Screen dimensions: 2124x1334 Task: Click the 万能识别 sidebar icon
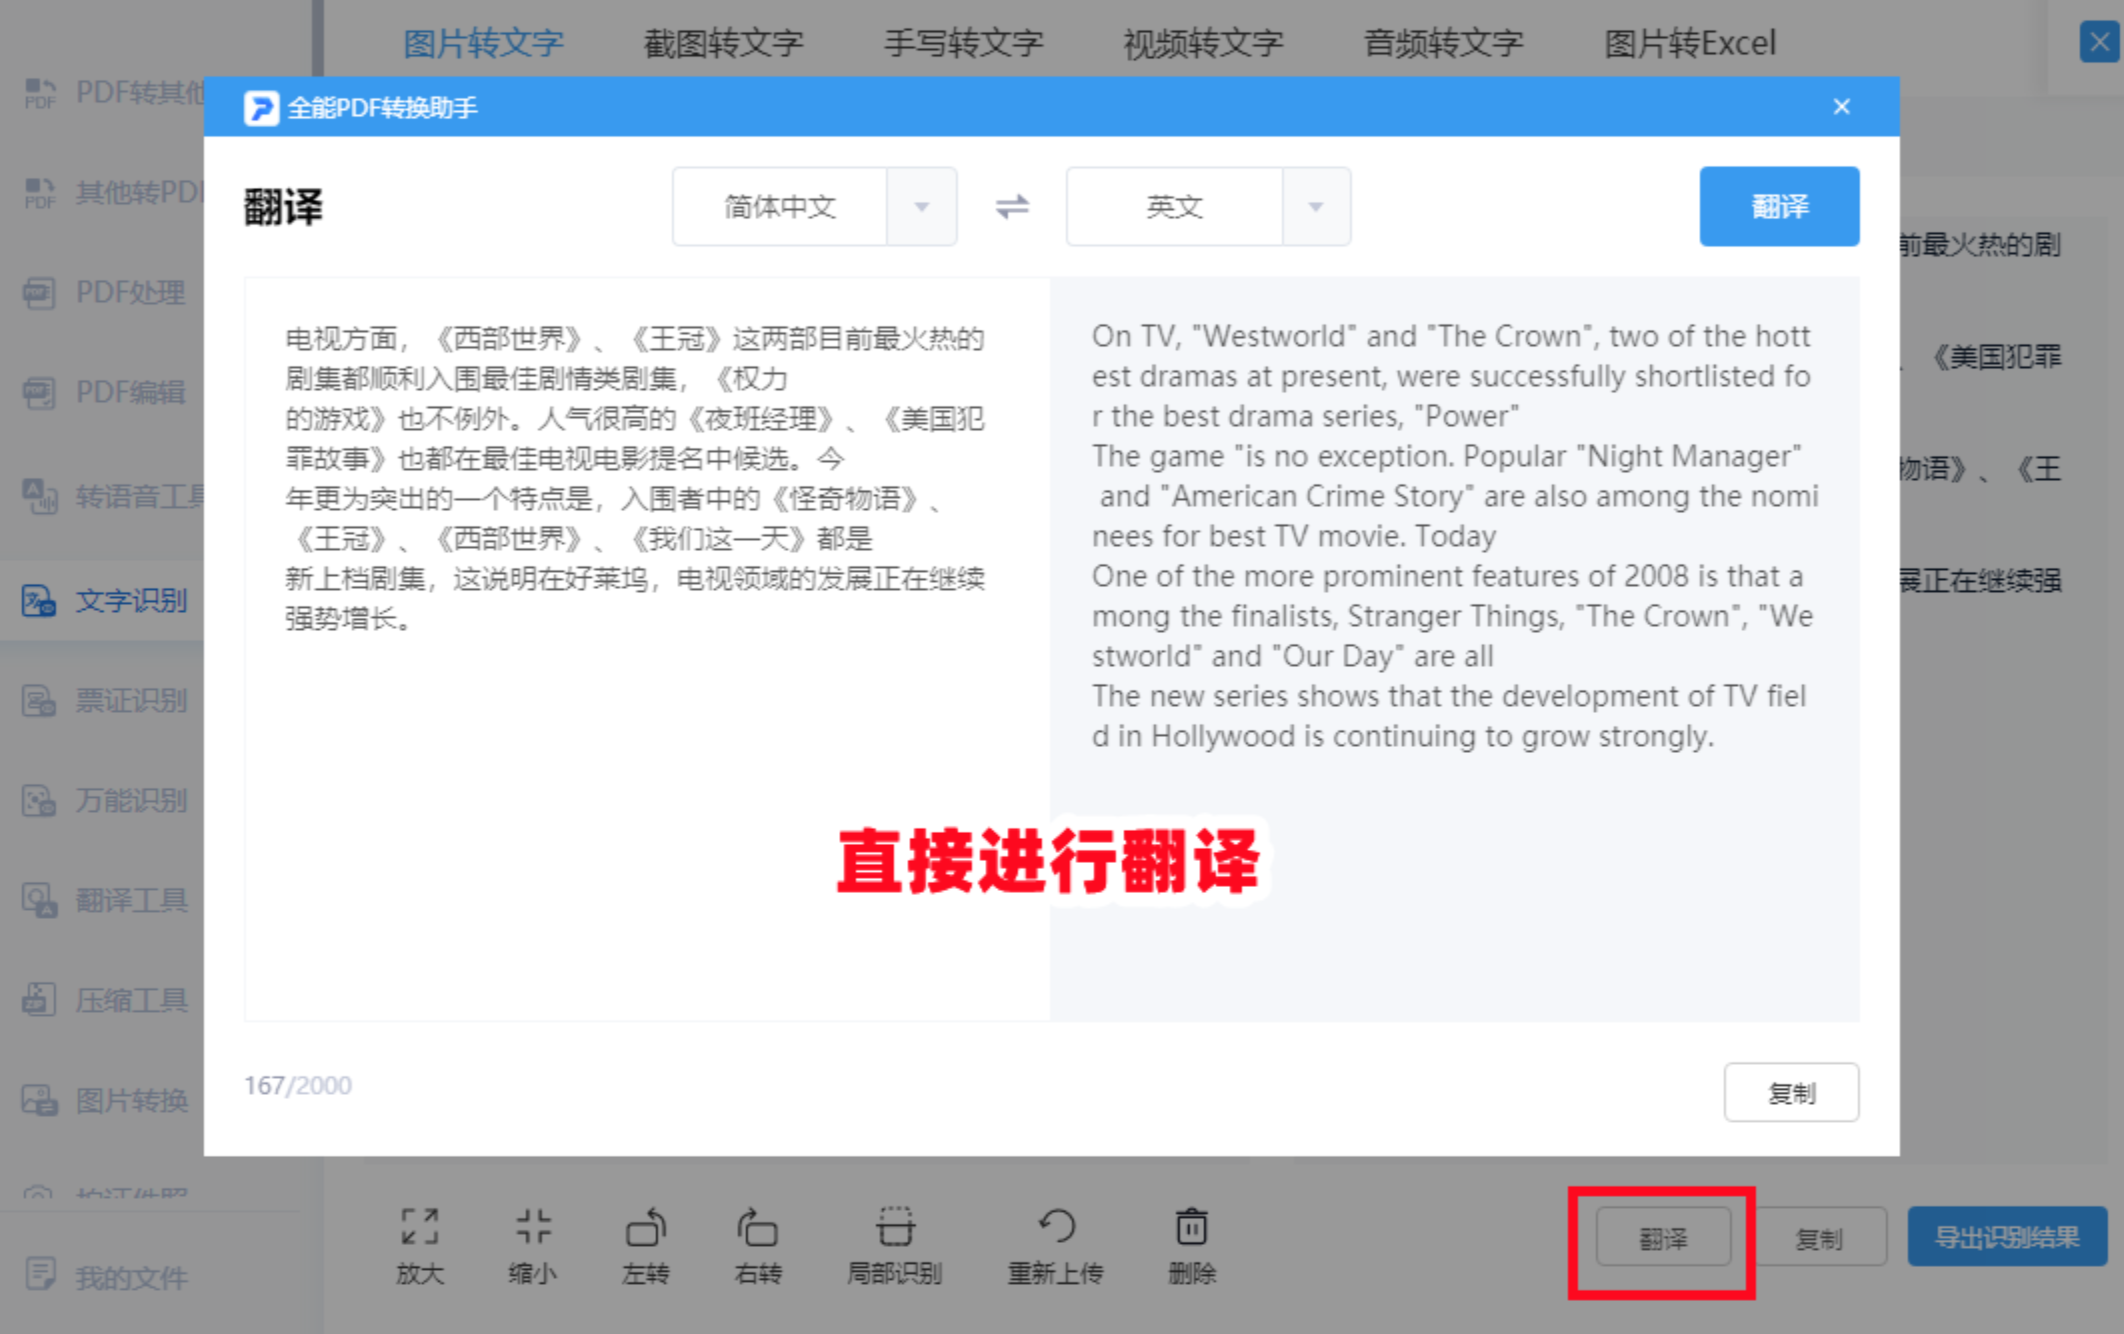39,800
